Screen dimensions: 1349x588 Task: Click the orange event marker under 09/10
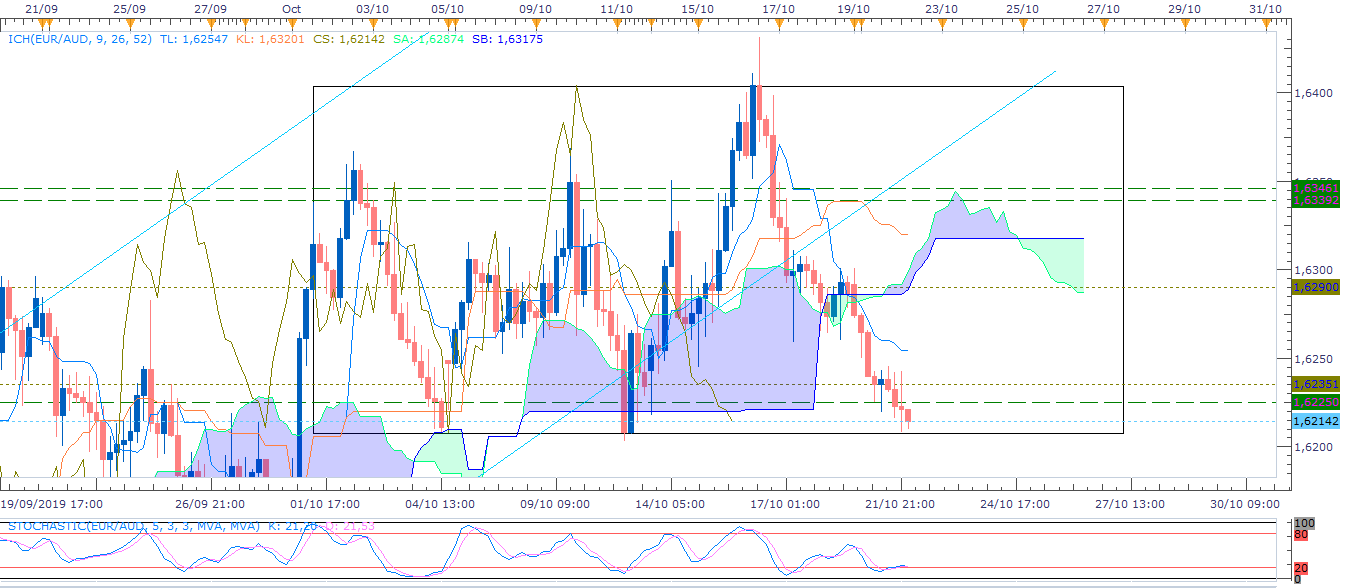coord(536,26)
